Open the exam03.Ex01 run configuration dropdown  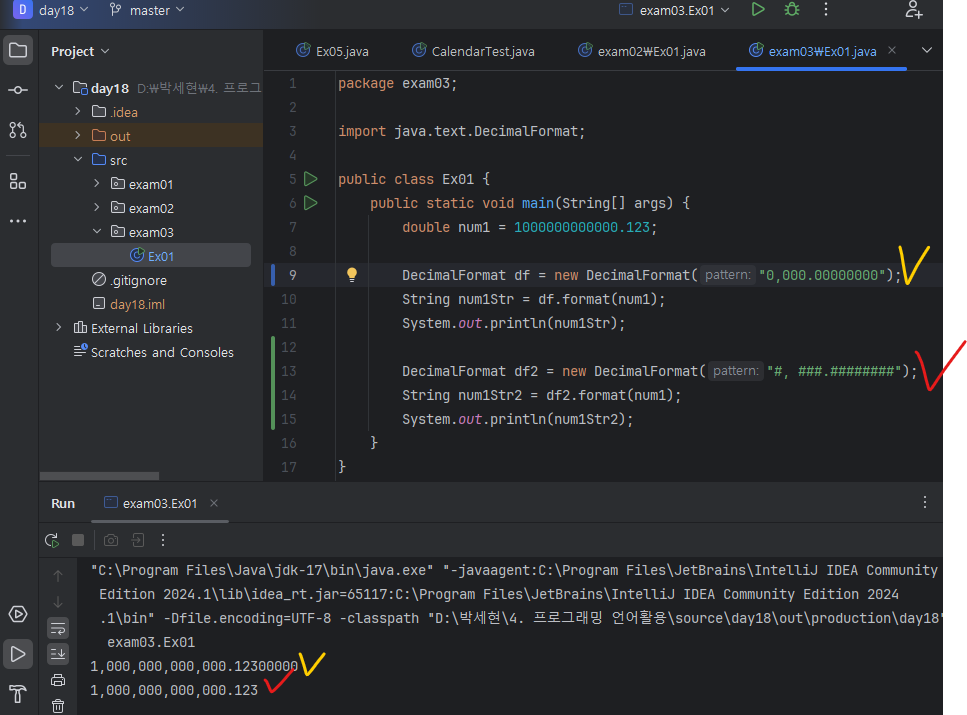tap(675, 10)
